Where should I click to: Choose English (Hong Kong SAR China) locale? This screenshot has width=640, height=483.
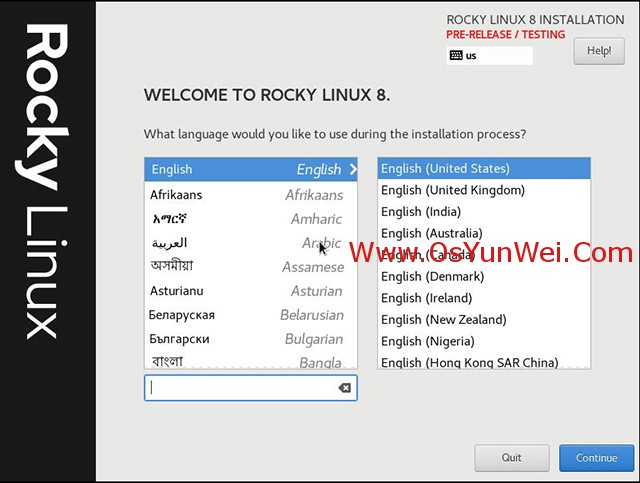[x=484, y=362]
